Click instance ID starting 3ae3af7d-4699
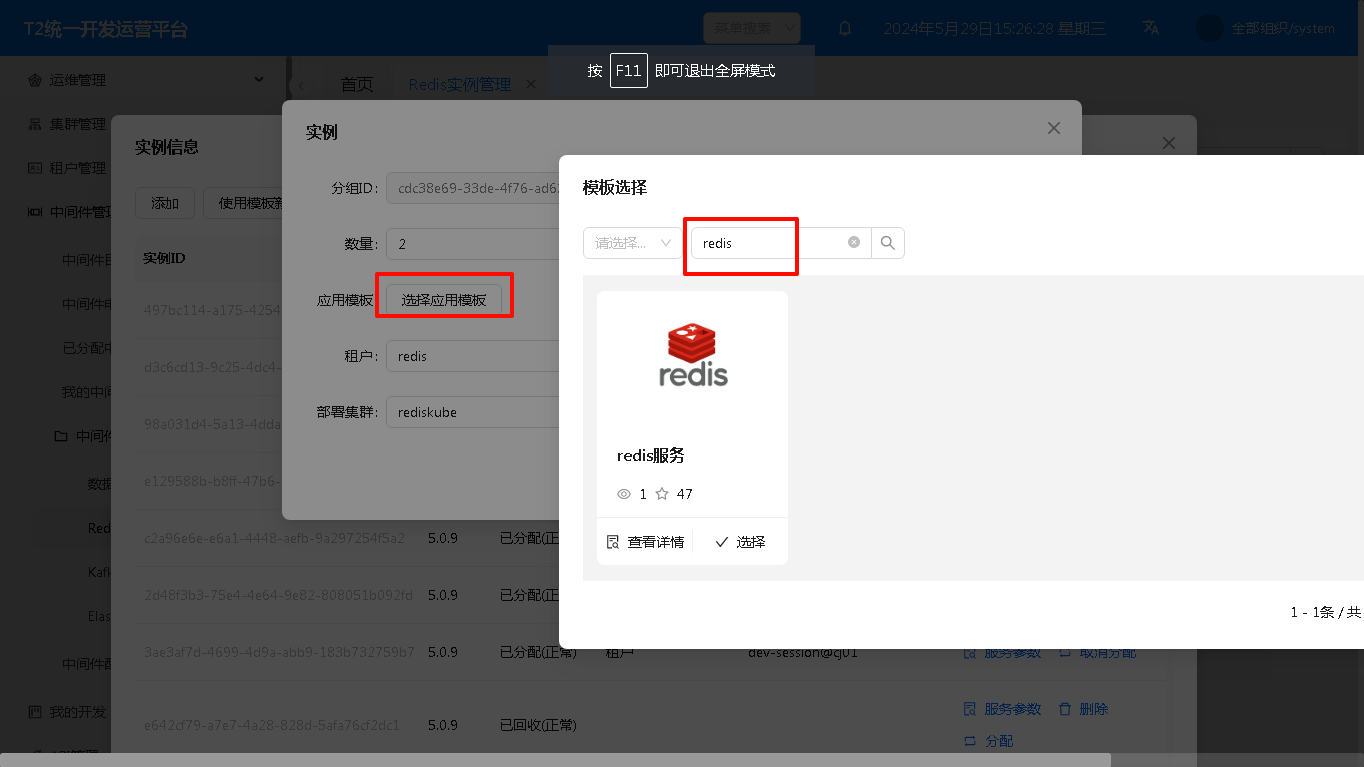 pos(279,652)
